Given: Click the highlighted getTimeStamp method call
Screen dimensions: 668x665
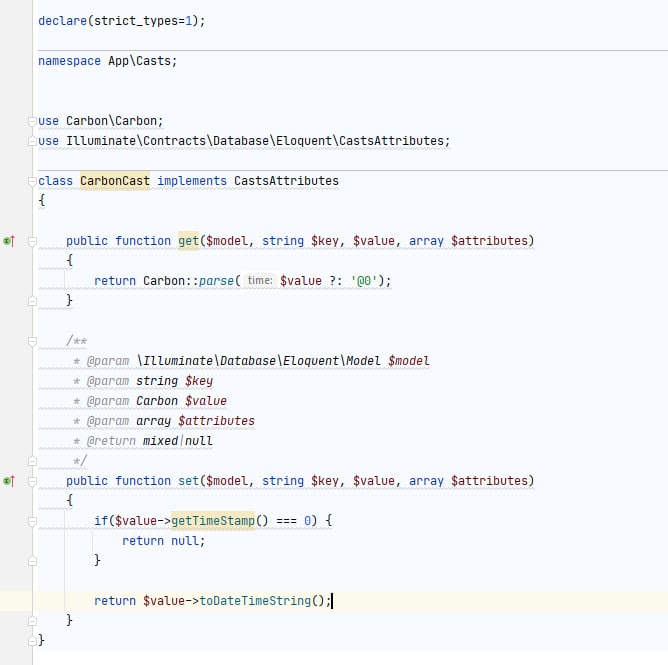Looking at the screenshot, I should point(213,521).
